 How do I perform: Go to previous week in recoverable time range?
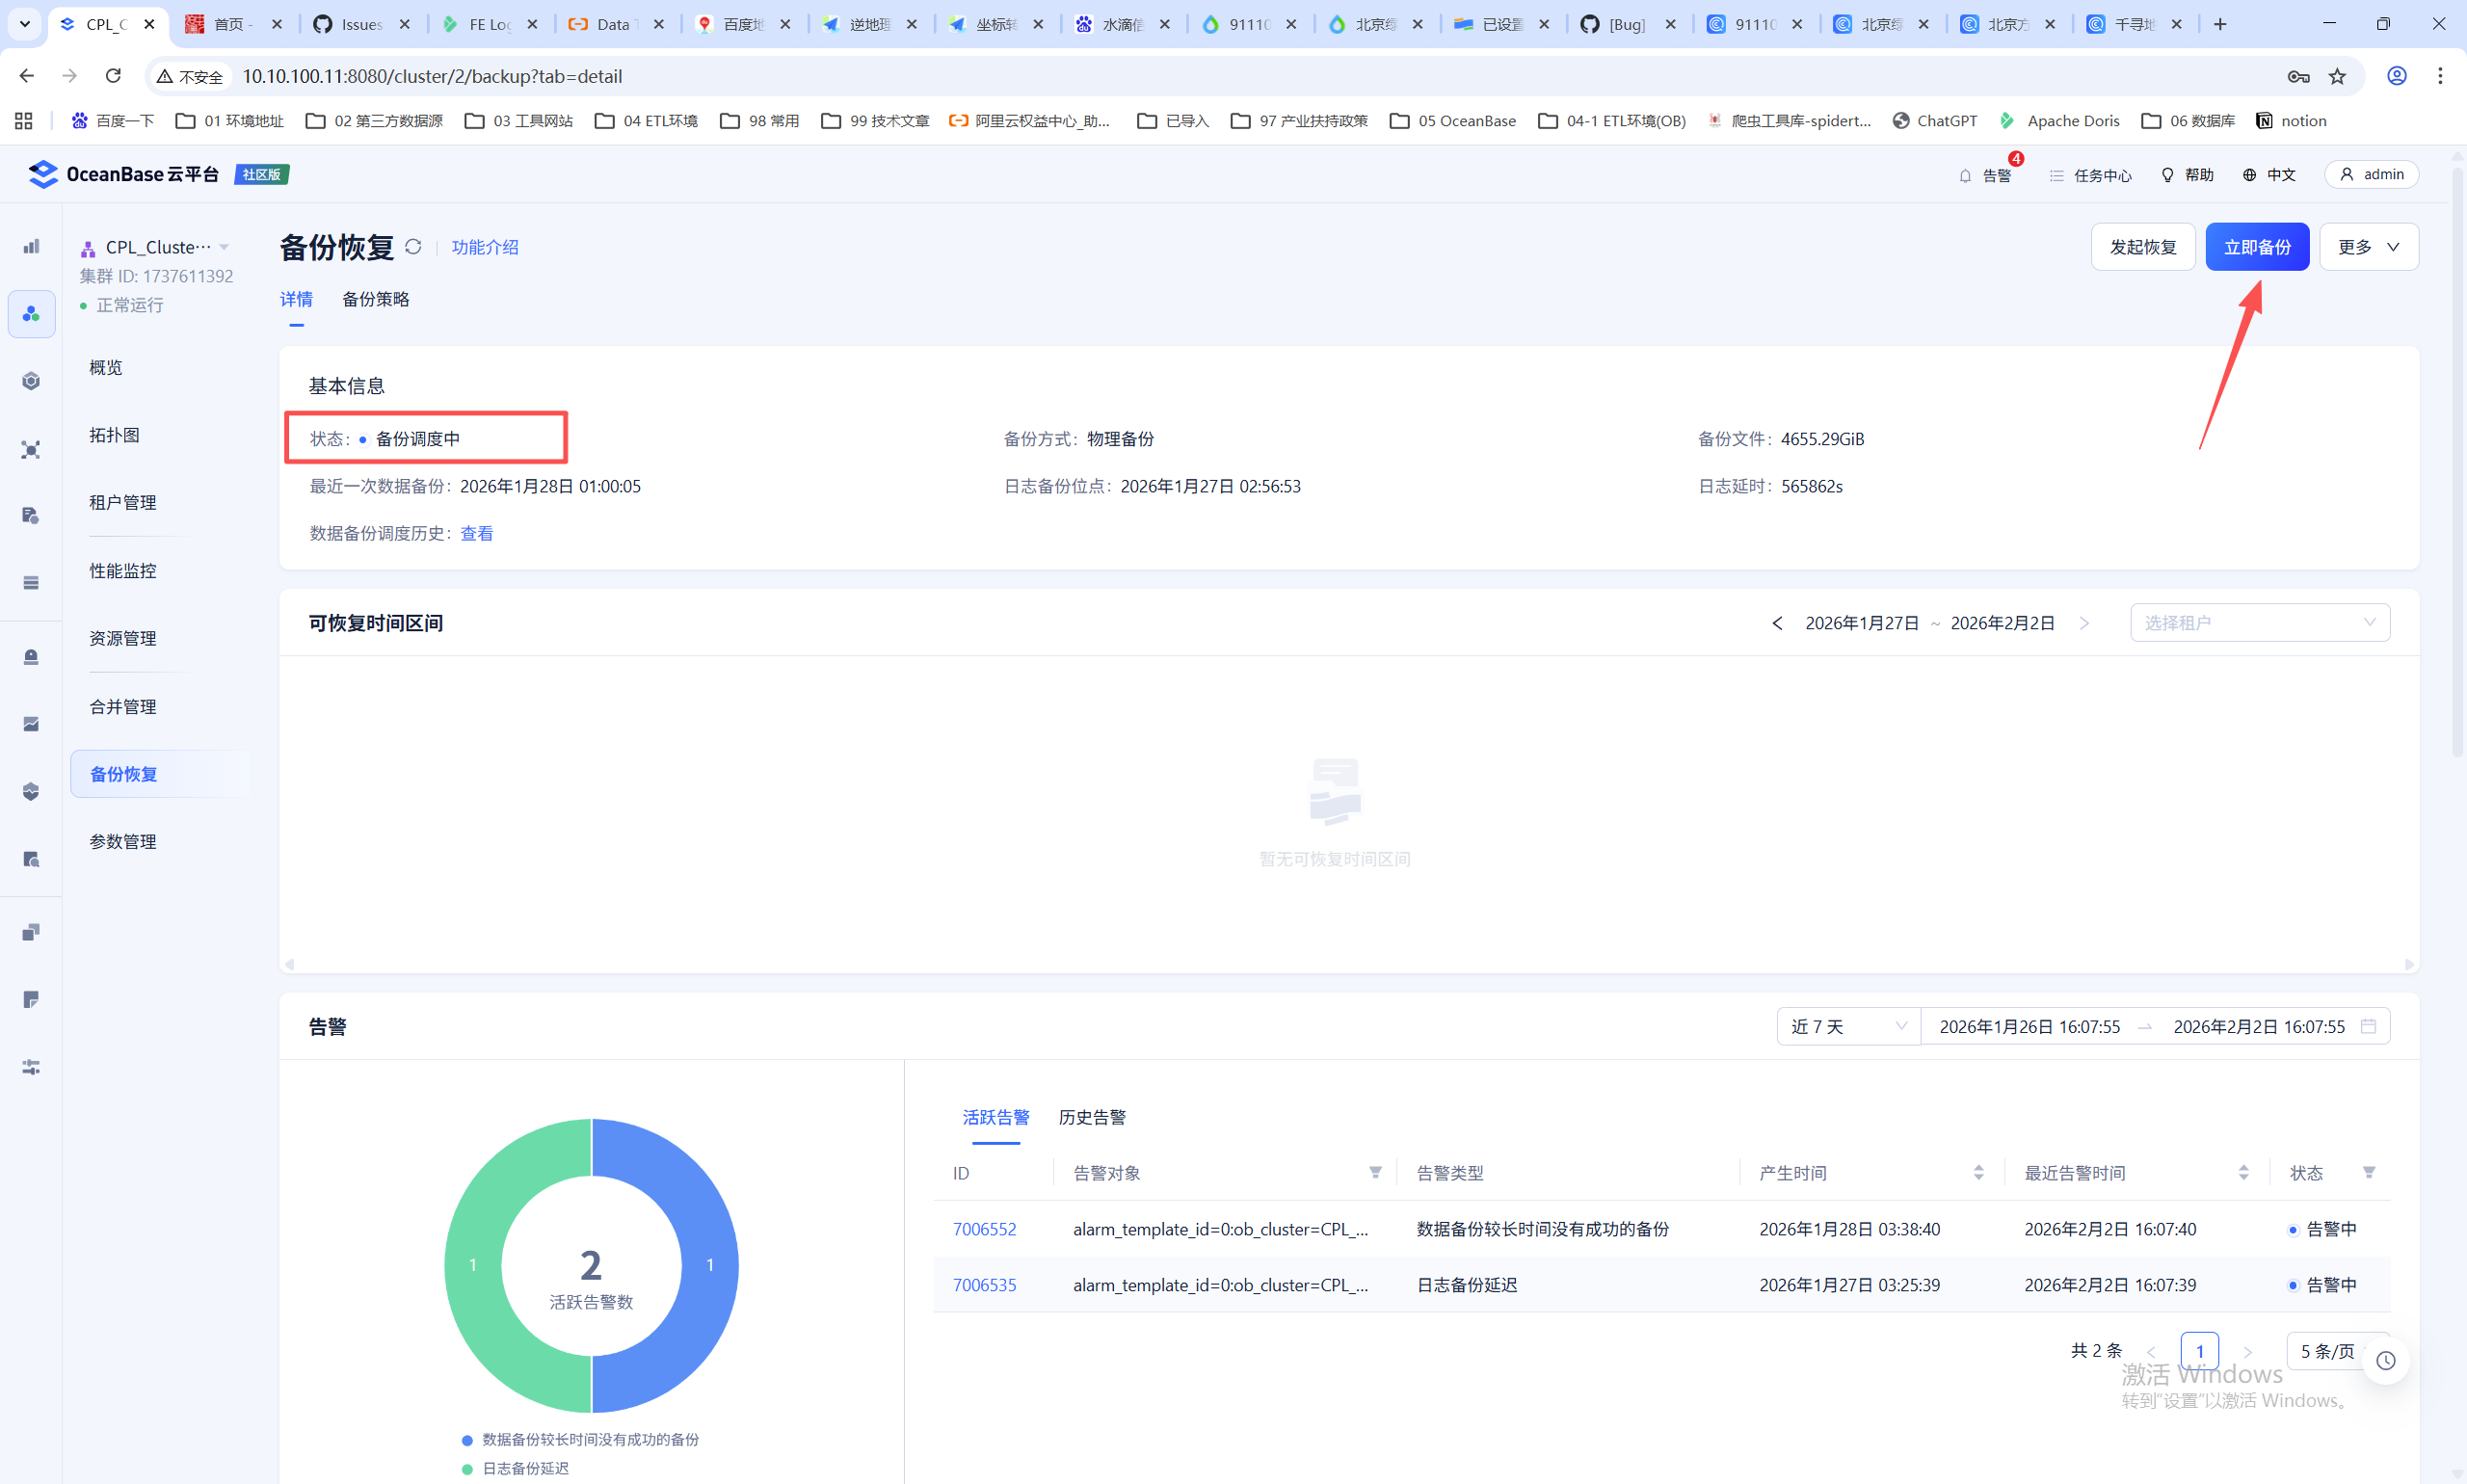pyautogui.click(x=1777, y=623)
